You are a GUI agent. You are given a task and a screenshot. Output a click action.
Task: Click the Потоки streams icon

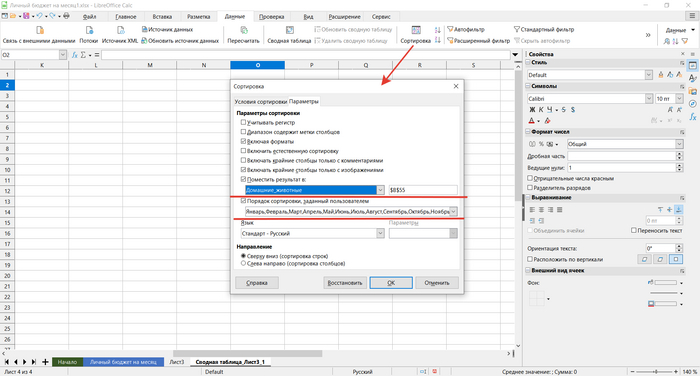click(x=89, y=31)
